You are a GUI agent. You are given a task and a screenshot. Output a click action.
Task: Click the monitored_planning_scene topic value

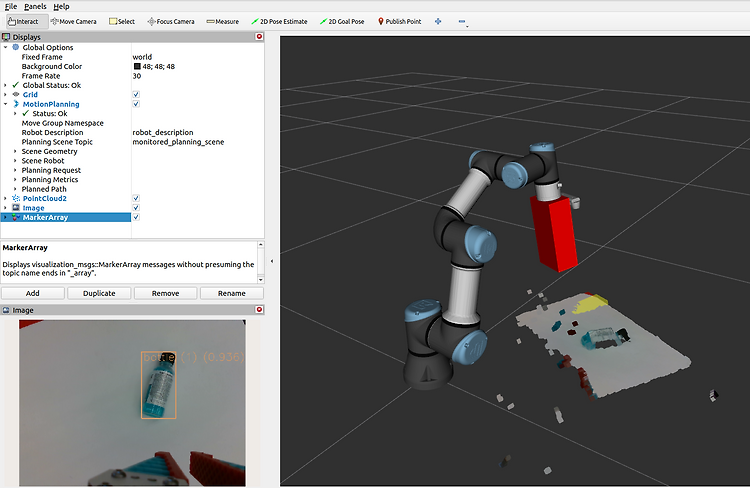[178, 142]
